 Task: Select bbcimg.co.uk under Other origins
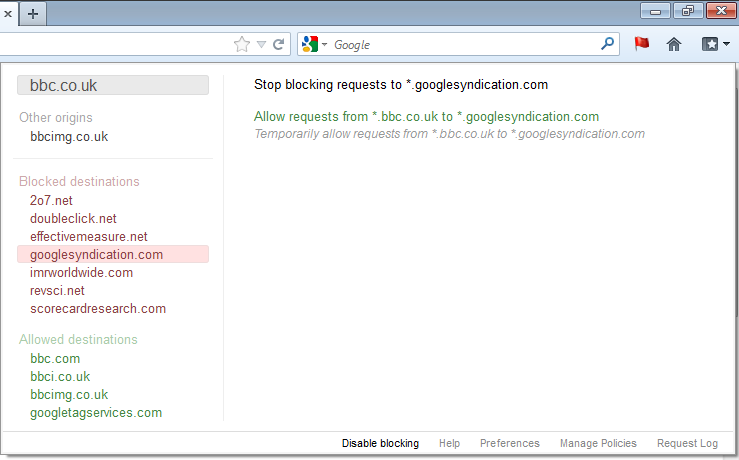pyautogui.click(x=69, y=137)
